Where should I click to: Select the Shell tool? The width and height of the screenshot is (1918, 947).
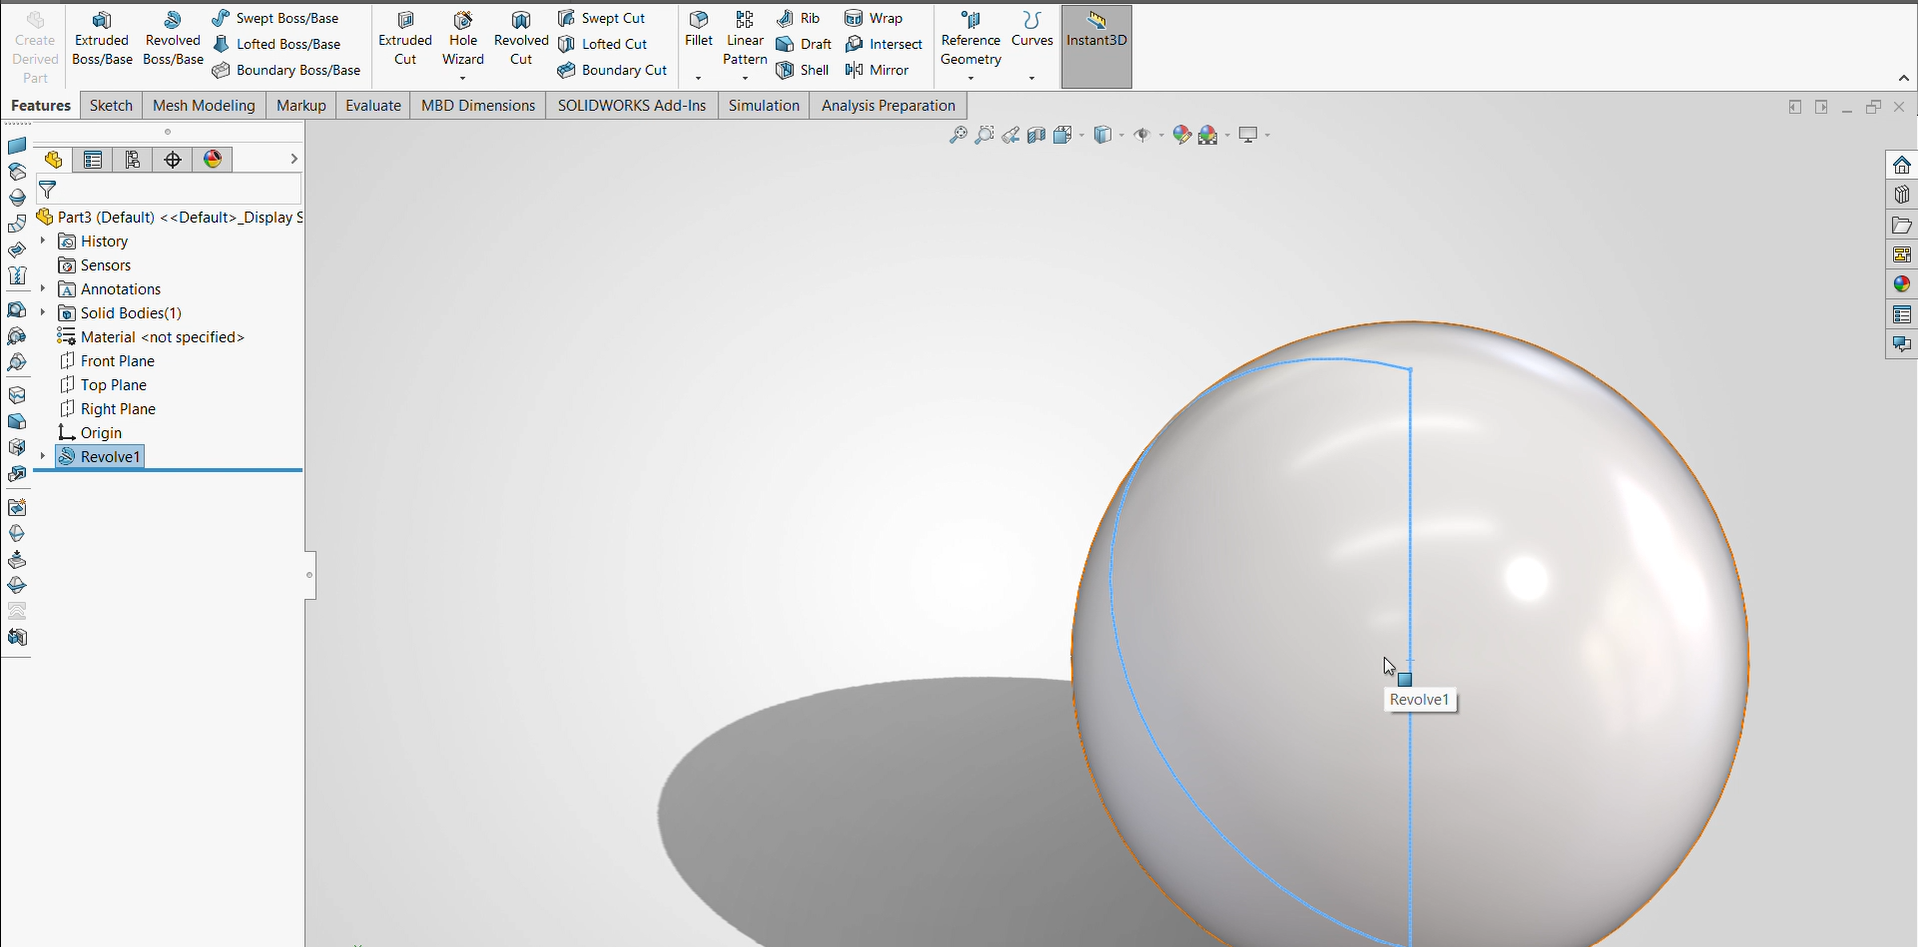point(802,70)
